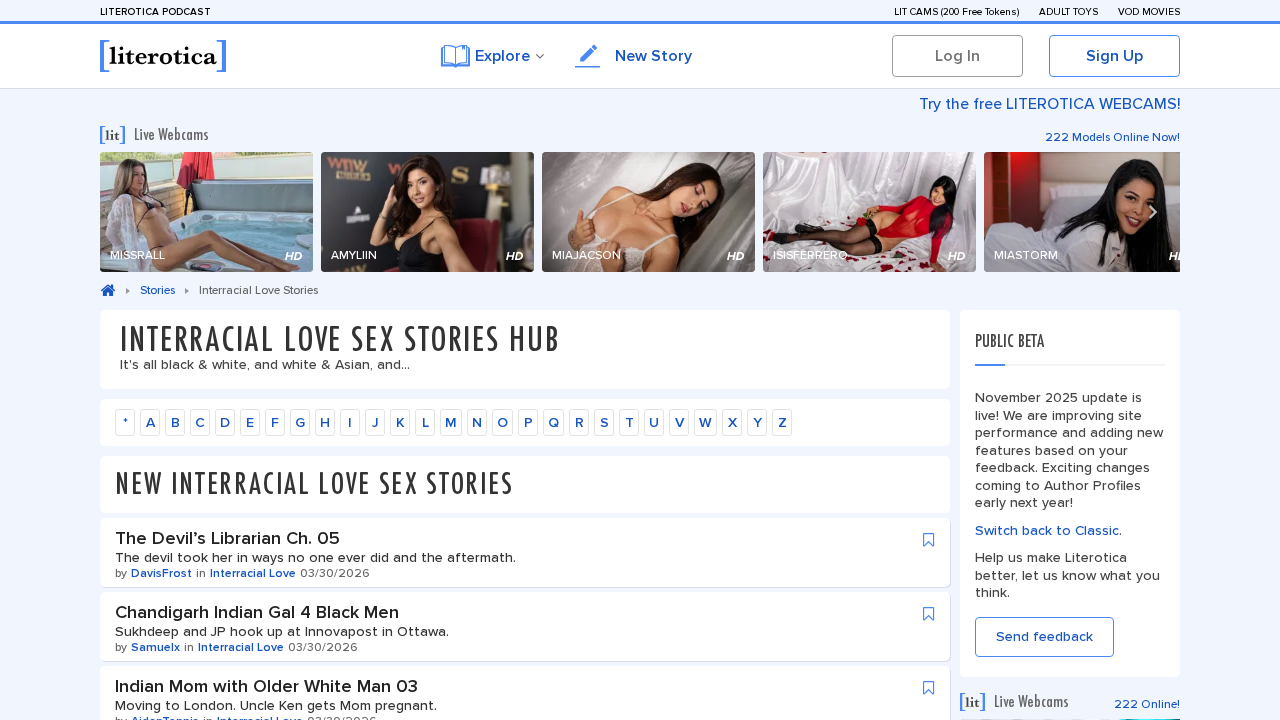This screenshot has width=1280, height=720.
Task: Open LITEROTICA PODCAST link
Action: [155, 12]
